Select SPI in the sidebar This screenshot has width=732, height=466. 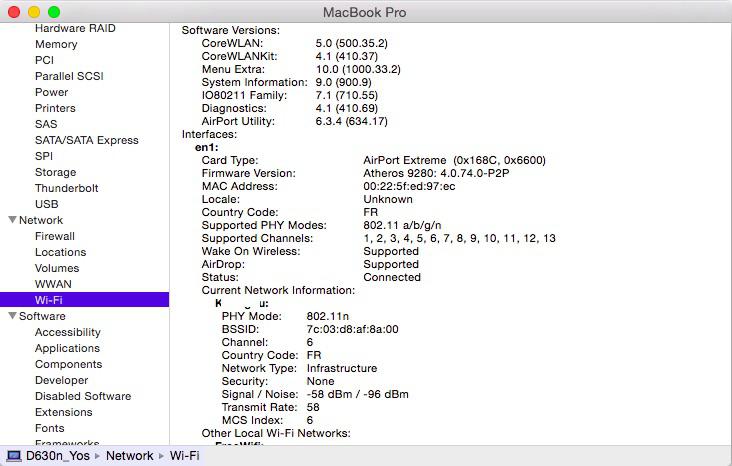tap(44, 156)
